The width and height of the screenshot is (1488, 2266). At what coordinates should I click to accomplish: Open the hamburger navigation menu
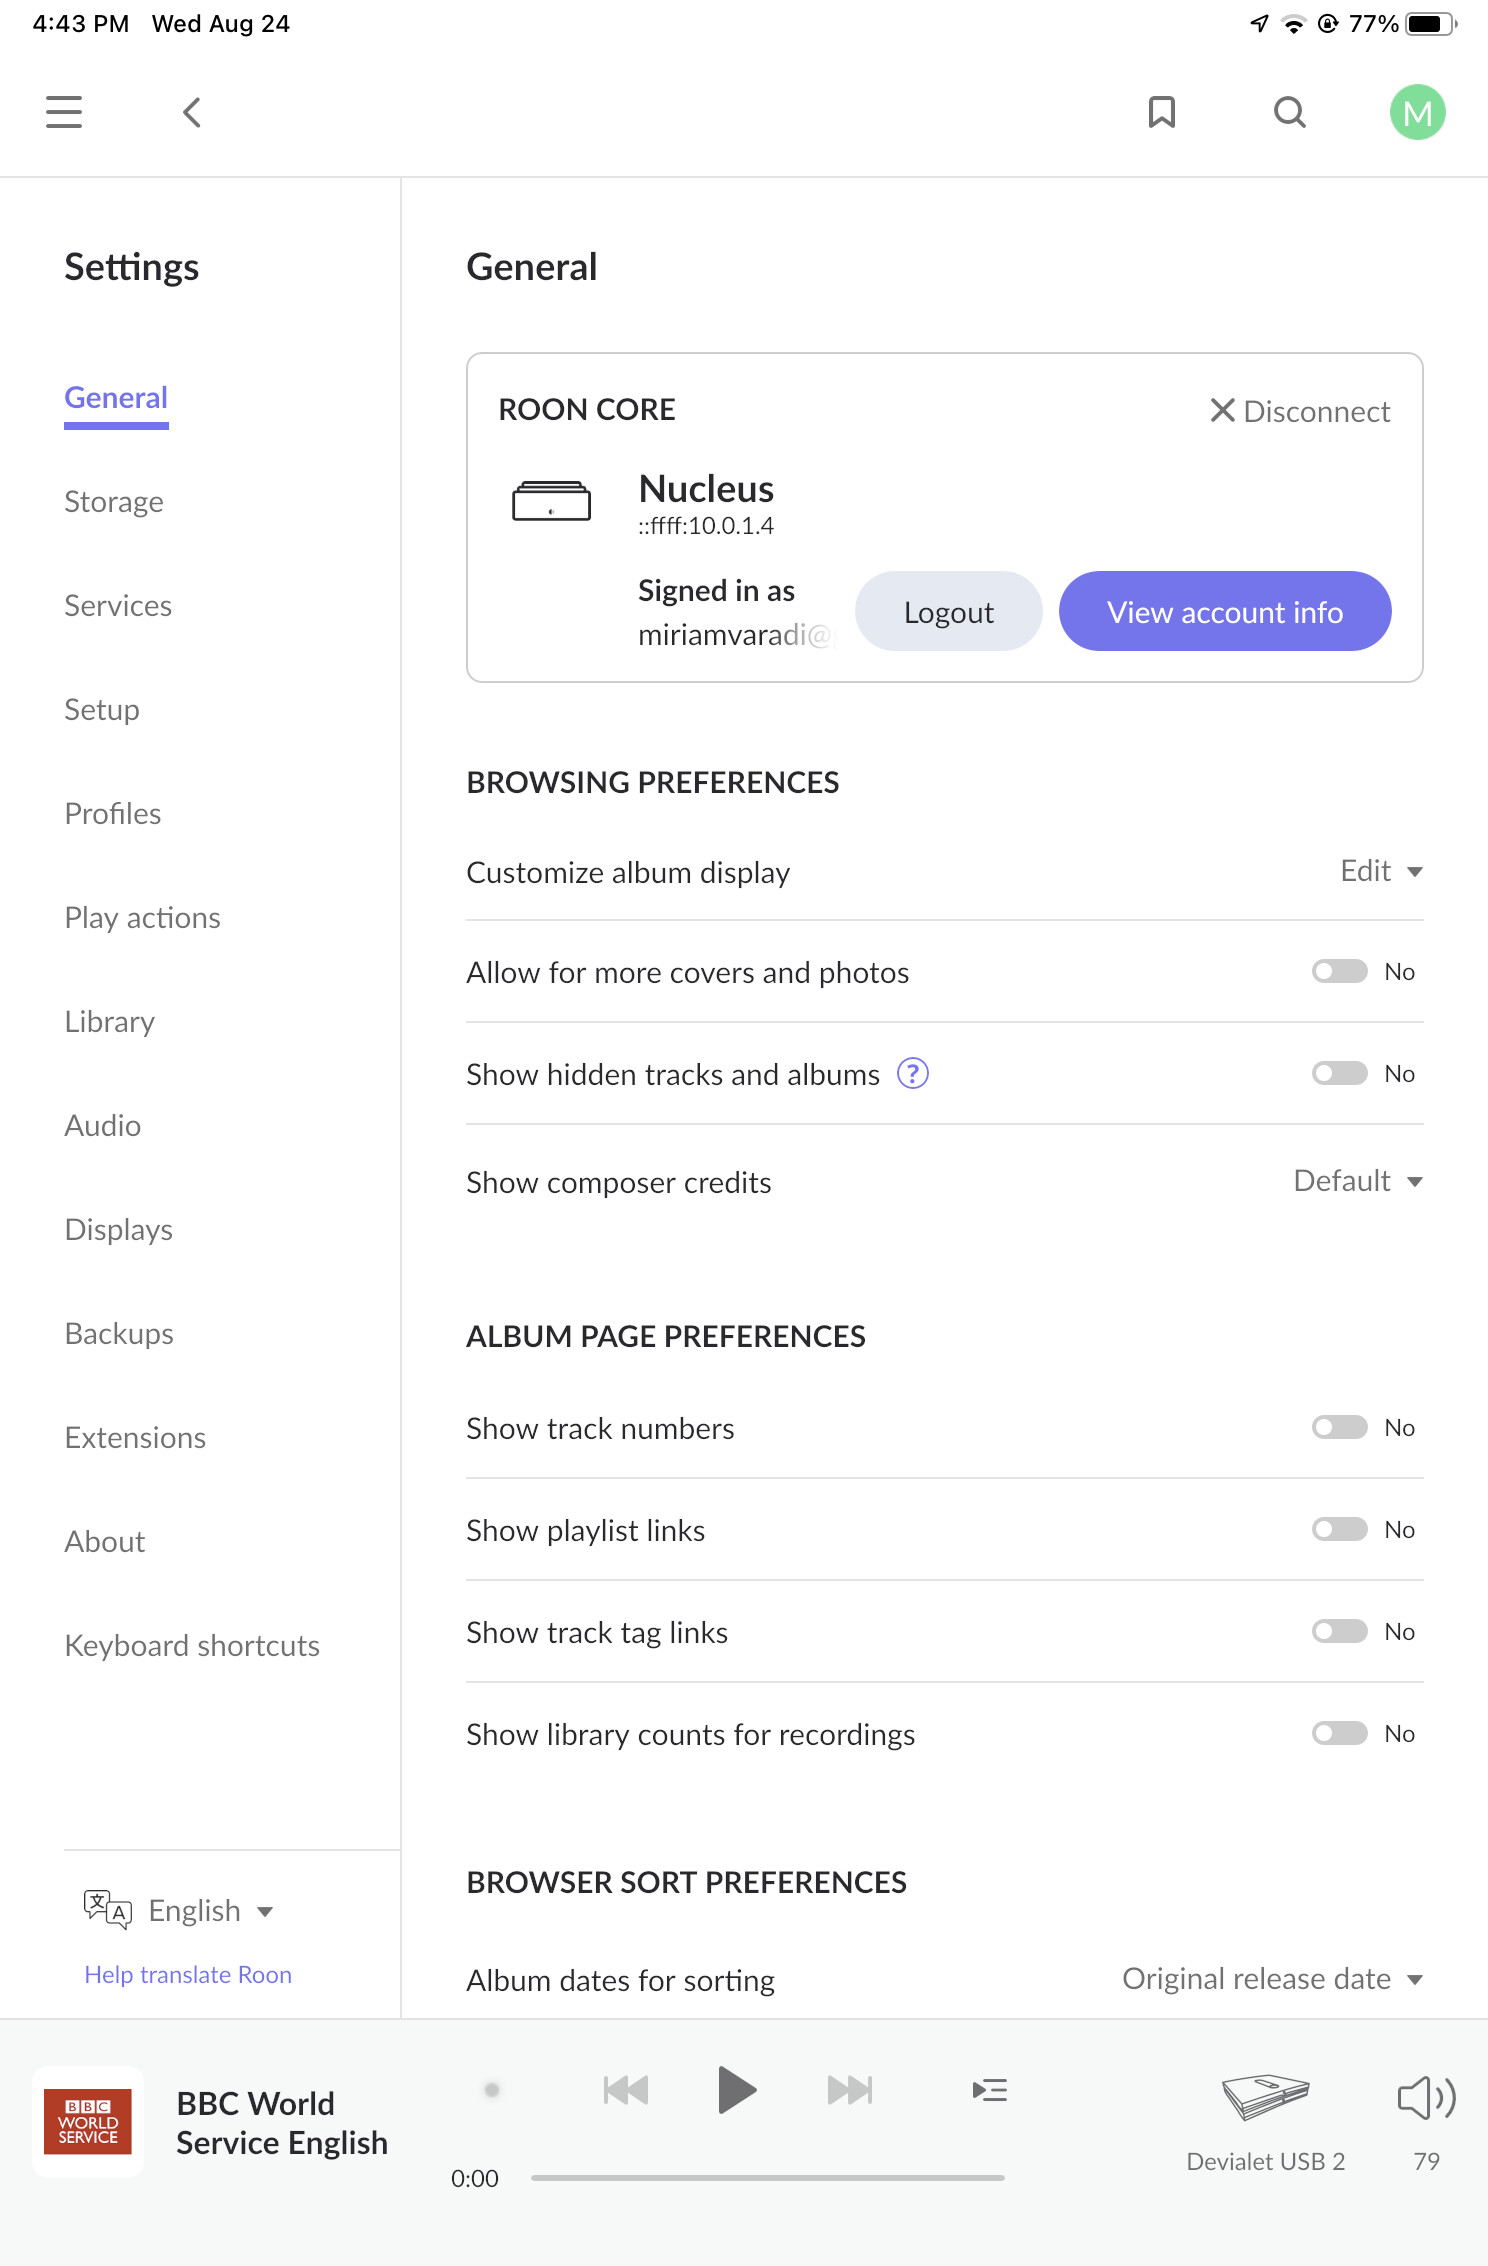[x=64, y=112]
